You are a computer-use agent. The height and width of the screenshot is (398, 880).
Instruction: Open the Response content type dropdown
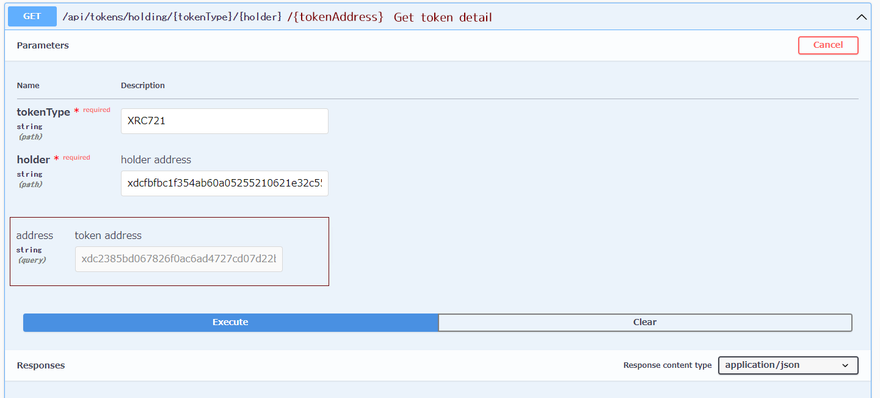point(788,365)
